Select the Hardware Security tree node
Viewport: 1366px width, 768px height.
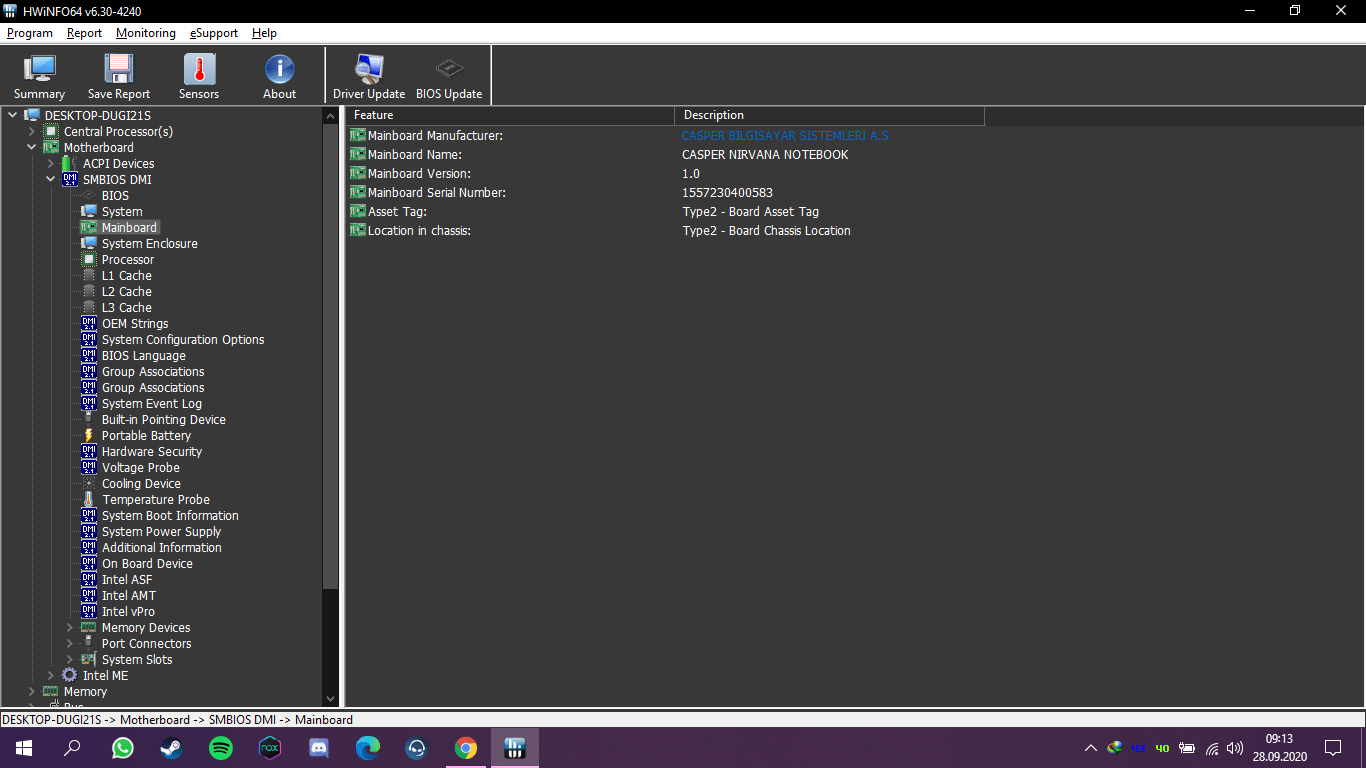click(152, 452)
